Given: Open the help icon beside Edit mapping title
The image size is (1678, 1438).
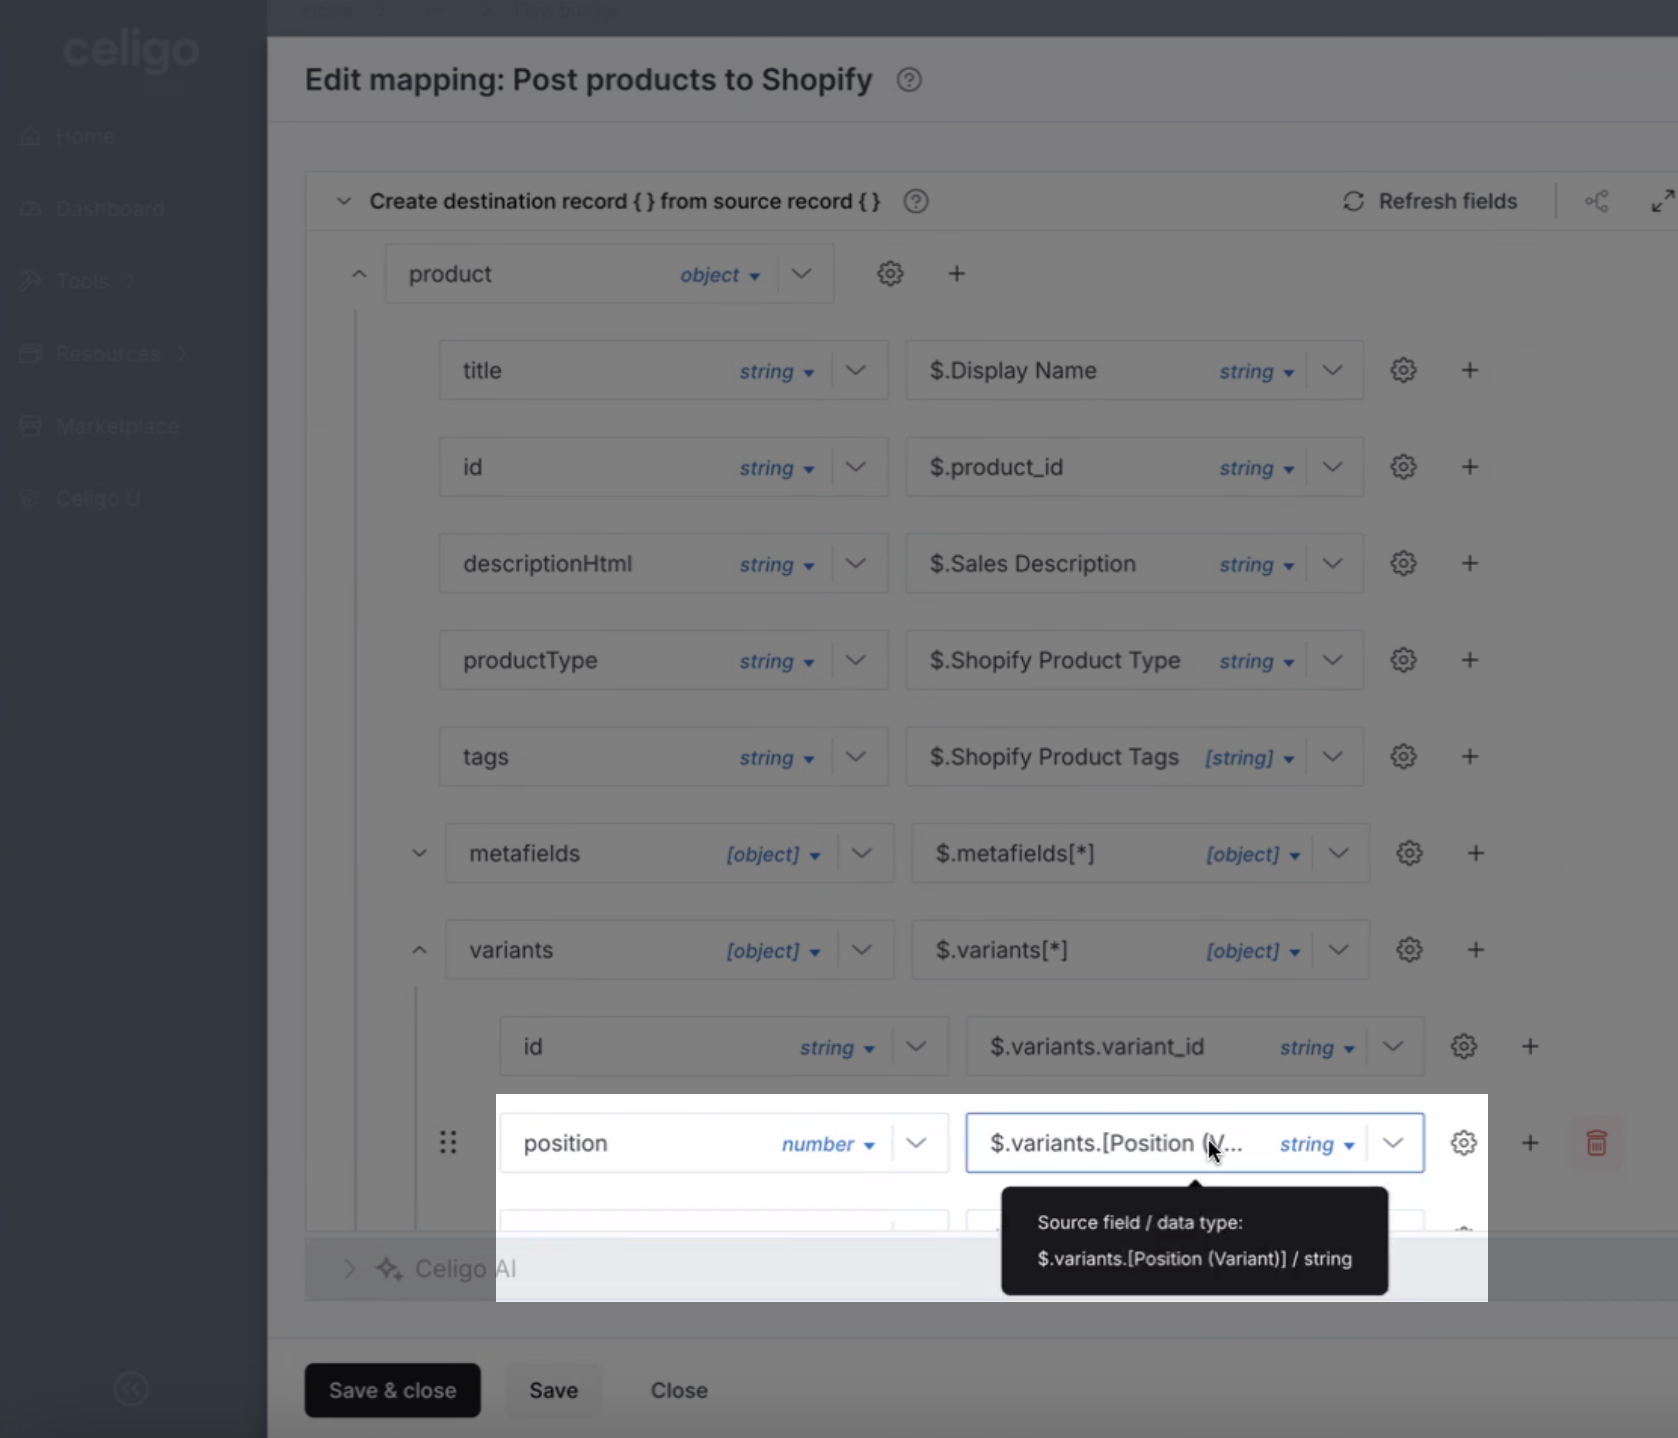Looking at the screenshot, I should pyautogui.click(x=909, y=80).
